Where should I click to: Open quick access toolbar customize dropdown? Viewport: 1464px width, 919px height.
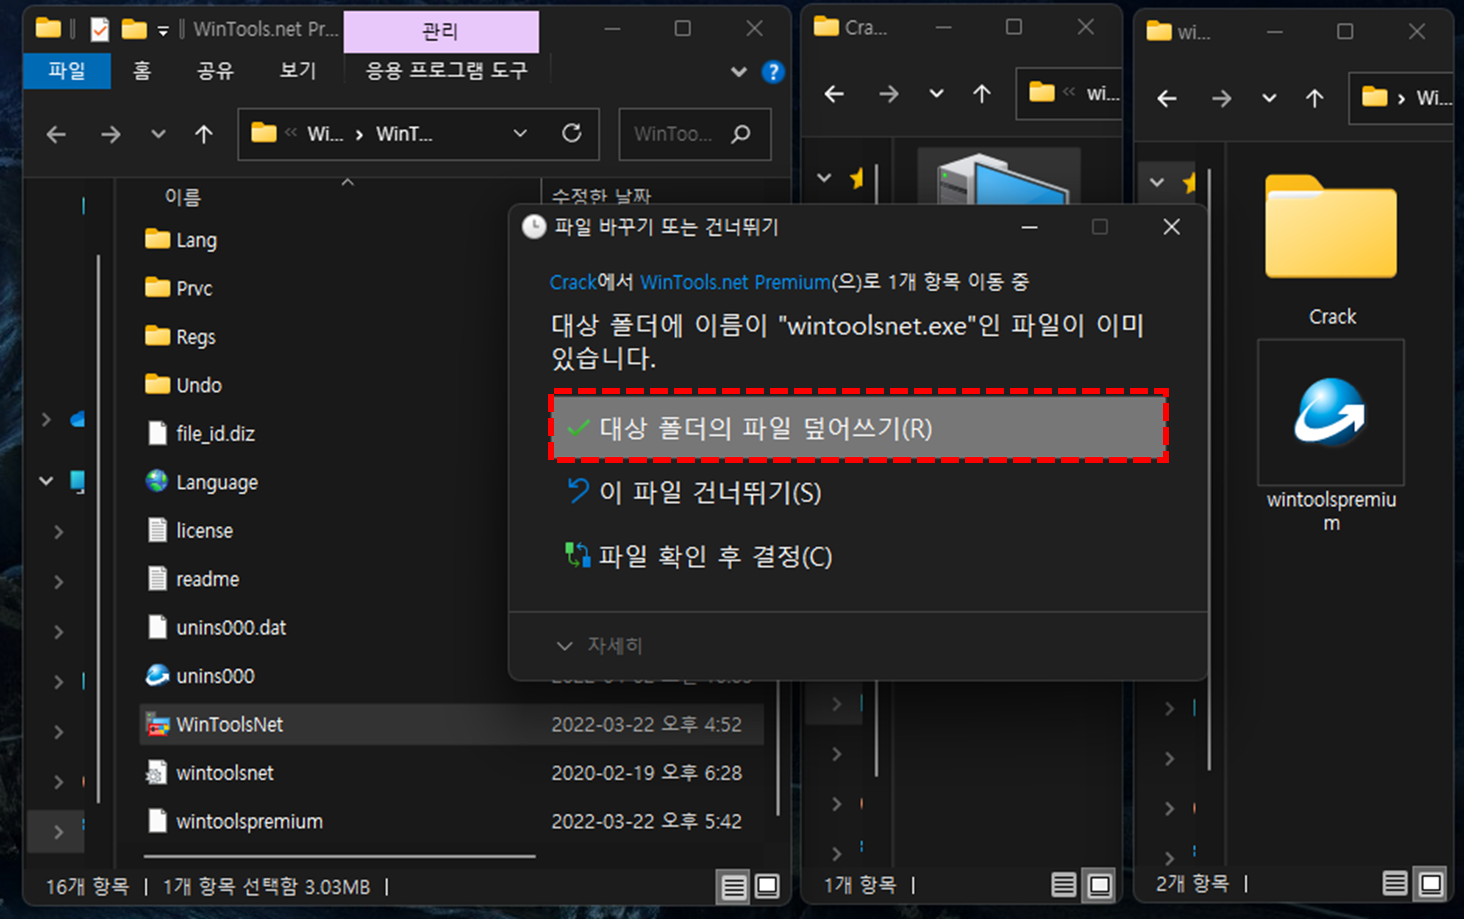163,30
